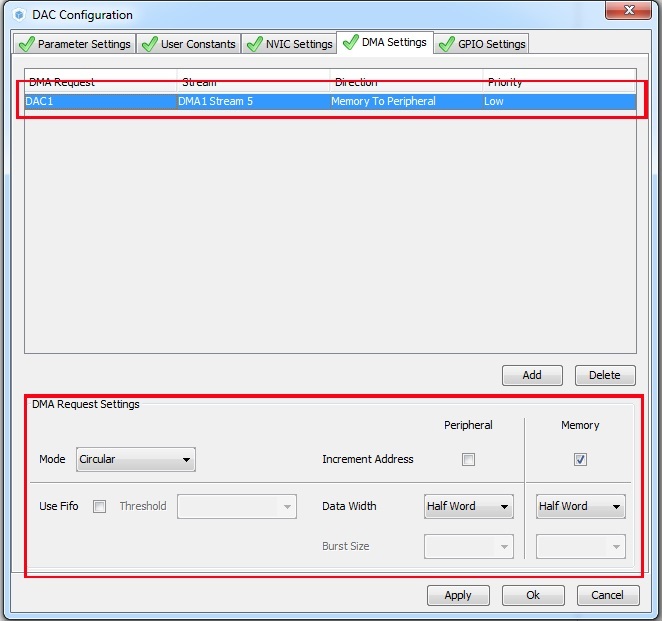Click the DAC Configuration window icon

19,15
